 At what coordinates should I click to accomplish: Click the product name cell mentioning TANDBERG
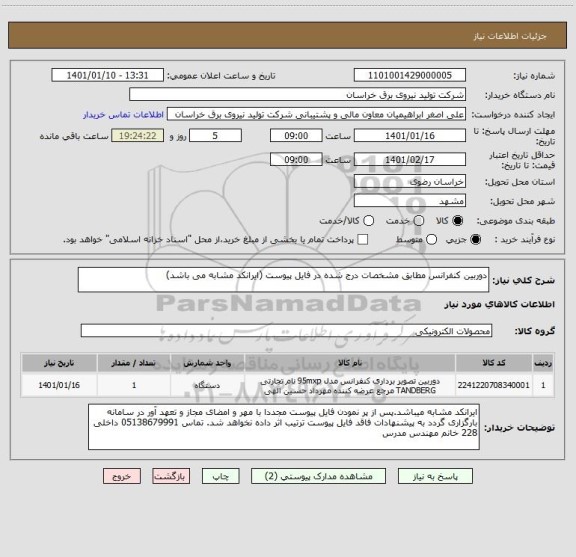[x=350, y=385]
